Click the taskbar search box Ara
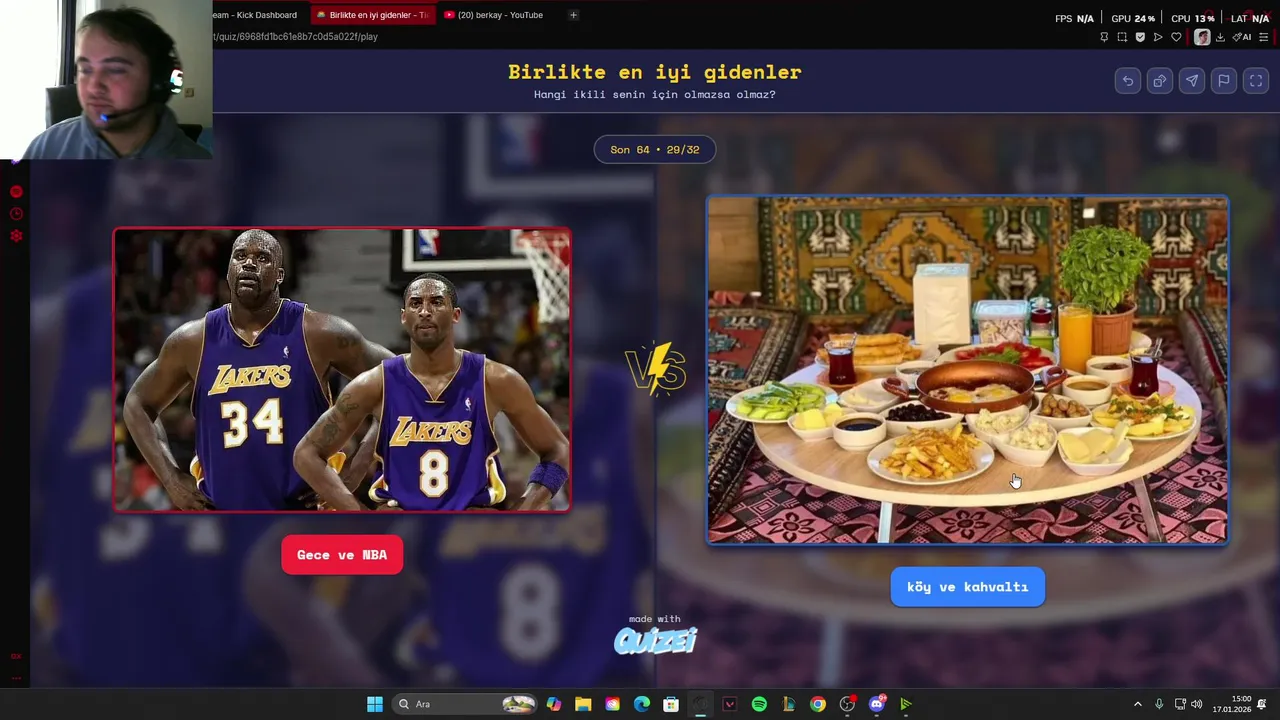Image resolution: width=1280 pixels, height=720 pixels. pos(465,704)
